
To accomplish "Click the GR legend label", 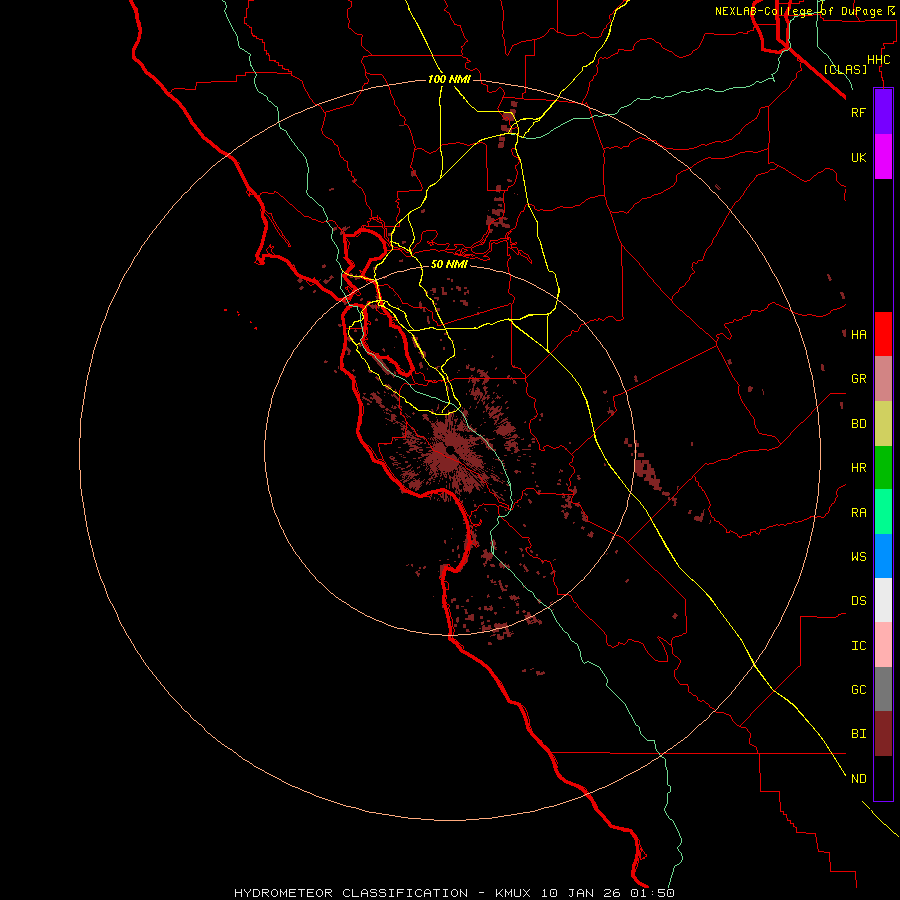I will pos(859,379).
